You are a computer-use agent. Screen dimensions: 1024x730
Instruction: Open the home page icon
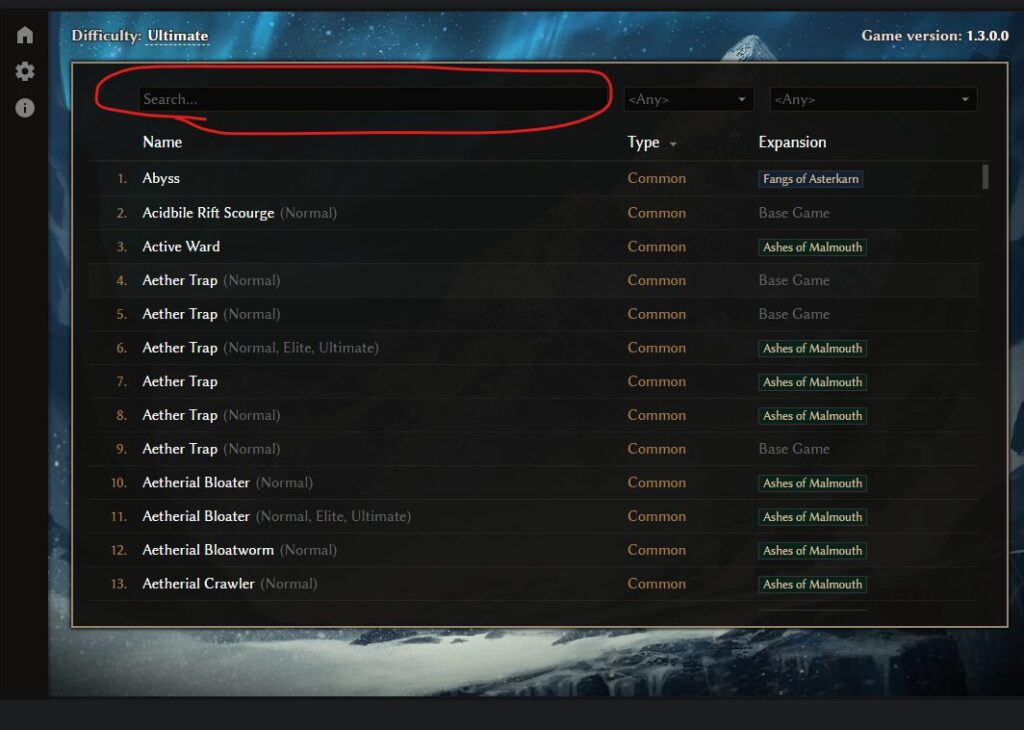pyautogui.click(x=25, y=35)
